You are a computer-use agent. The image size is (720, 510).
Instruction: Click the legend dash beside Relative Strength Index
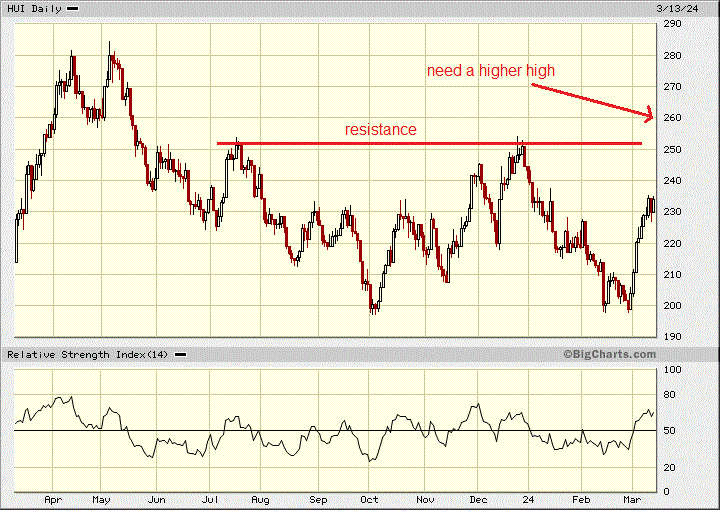point(180,354)
